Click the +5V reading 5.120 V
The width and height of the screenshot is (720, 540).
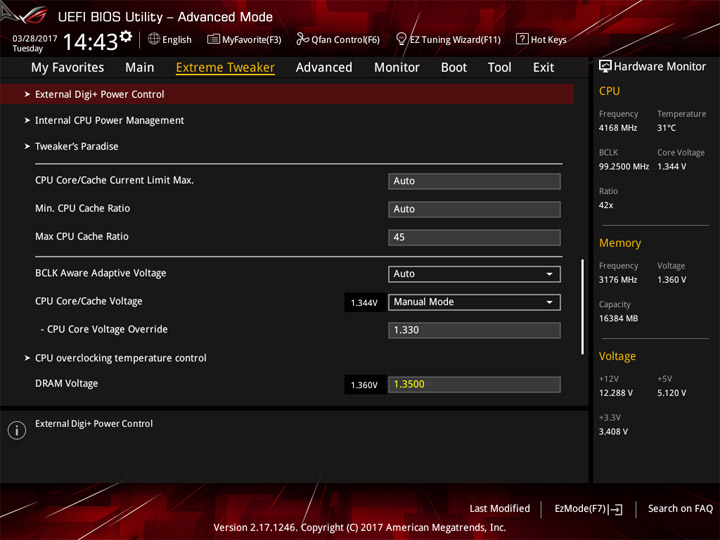(672, 393)
